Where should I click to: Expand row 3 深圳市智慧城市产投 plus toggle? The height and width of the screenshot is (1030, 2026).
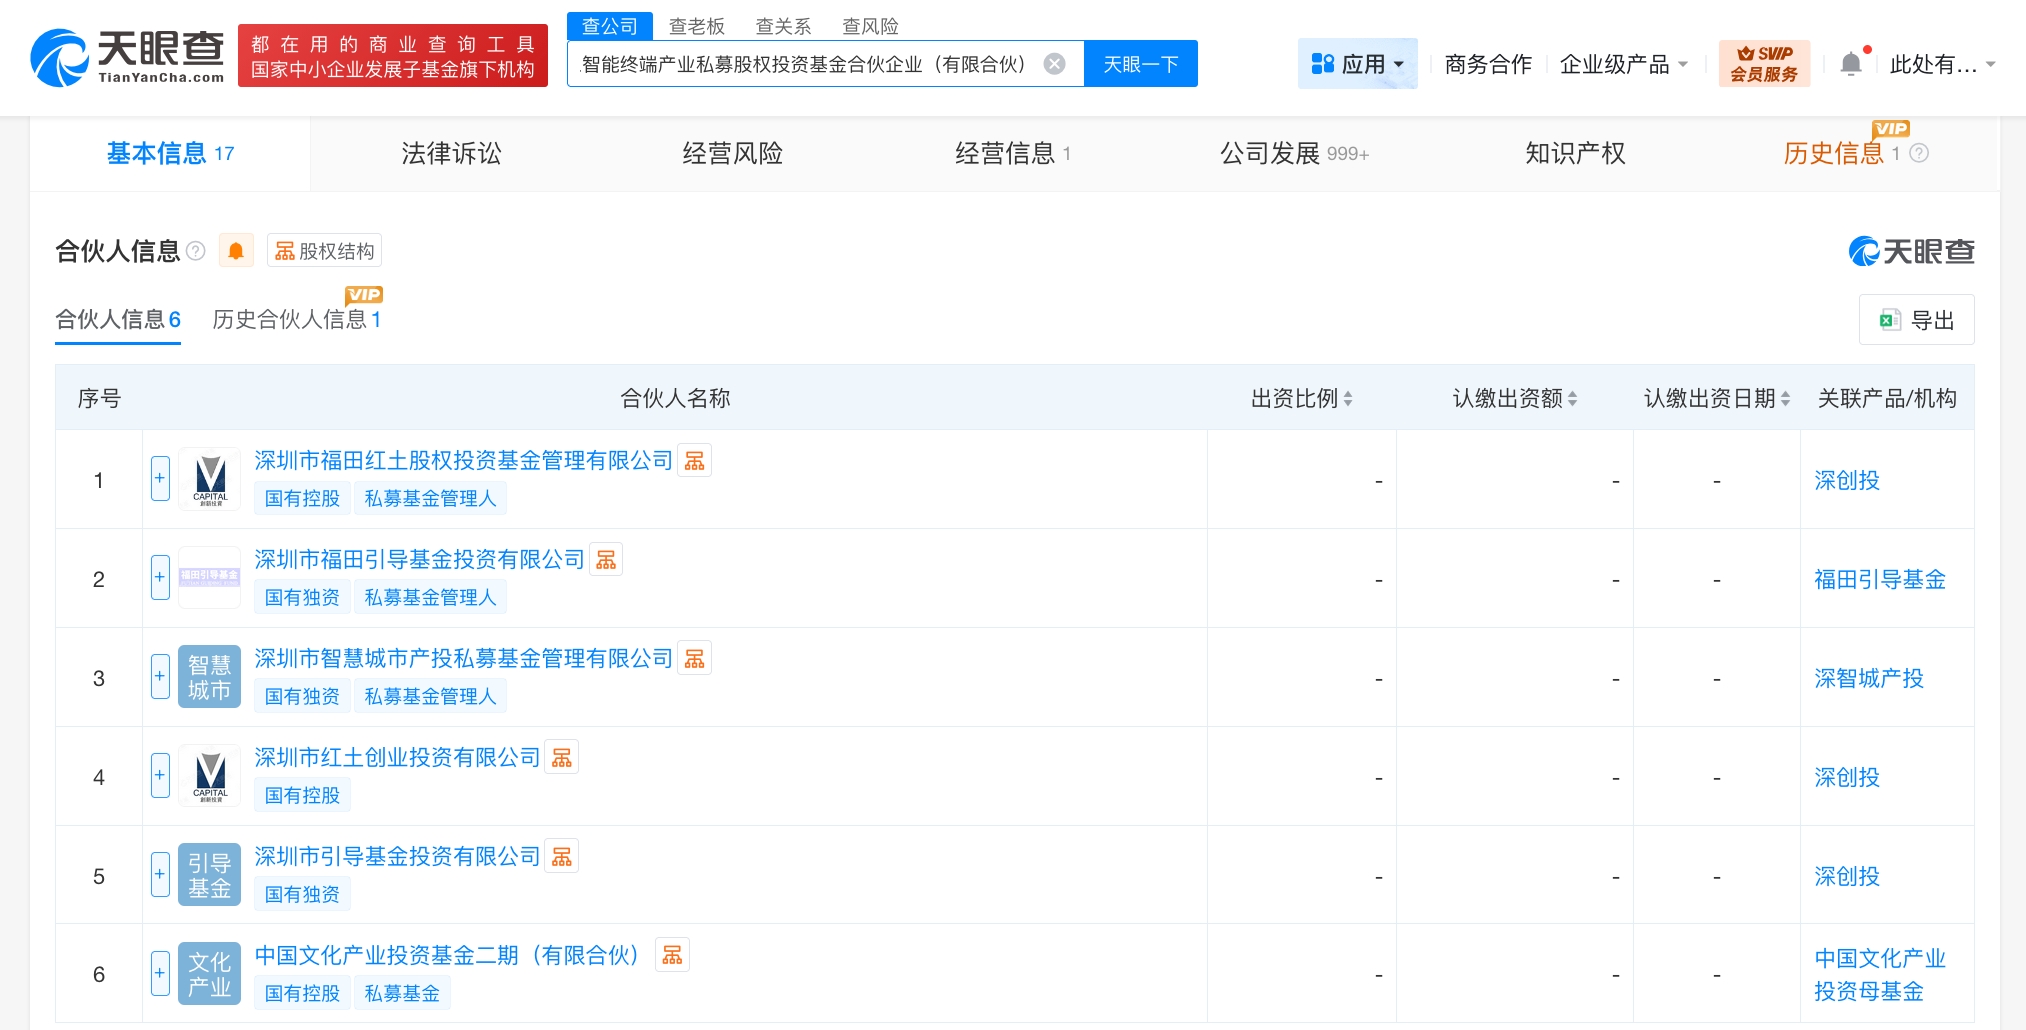[160, 677]
